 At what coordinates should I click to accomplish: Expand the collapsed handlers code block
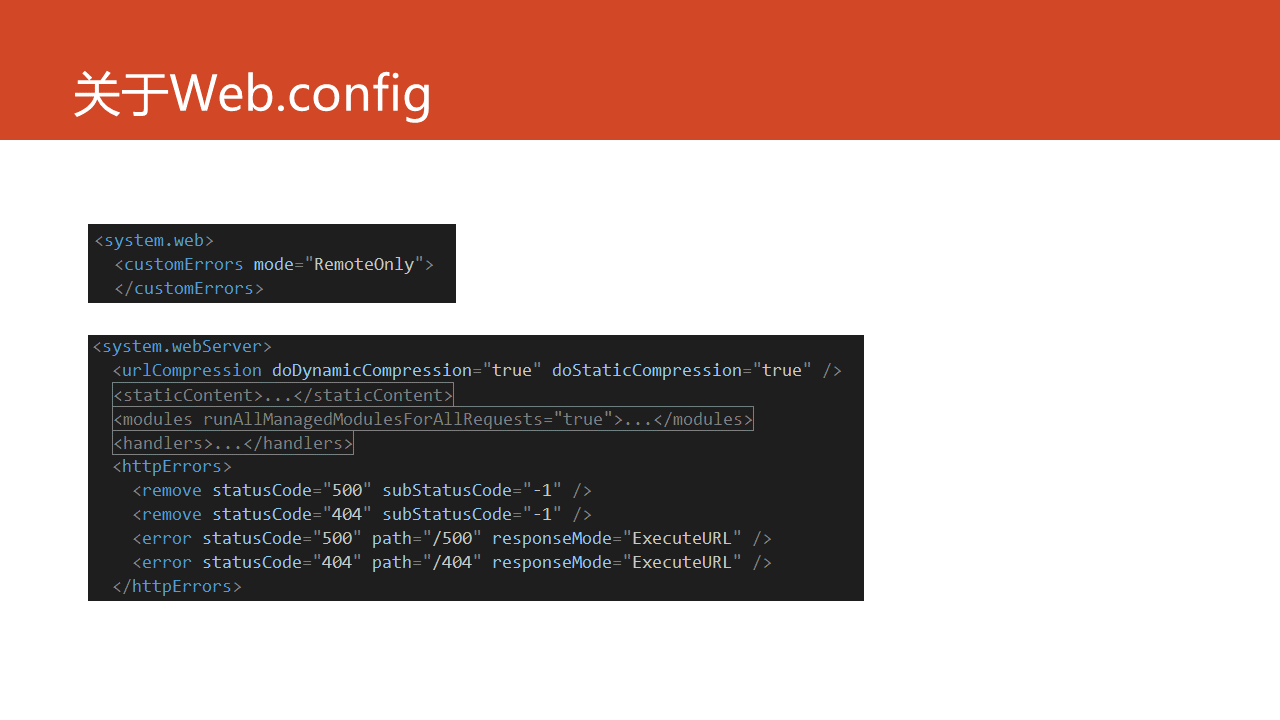233,443
